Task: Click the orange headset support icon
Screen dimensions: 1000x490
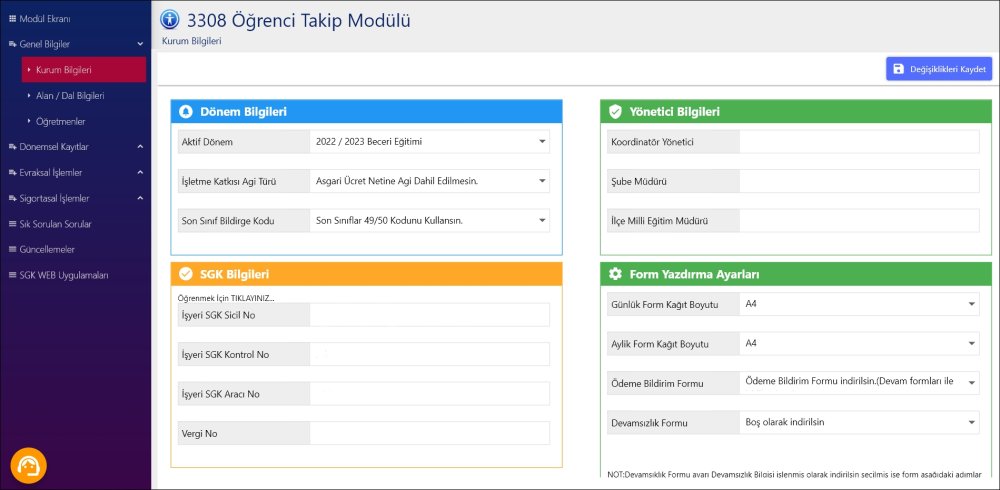Action: (x=29, y=467)
